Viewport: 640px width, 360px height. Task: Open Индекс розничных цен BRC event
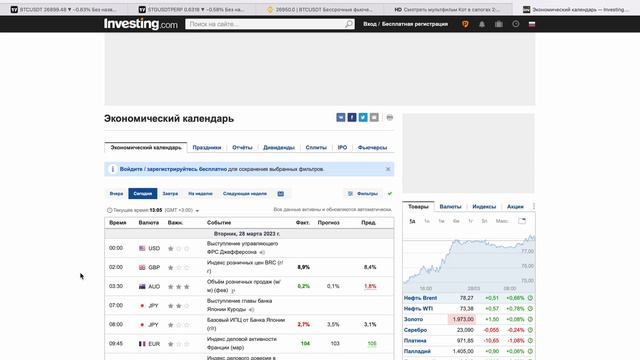point(245,267)
